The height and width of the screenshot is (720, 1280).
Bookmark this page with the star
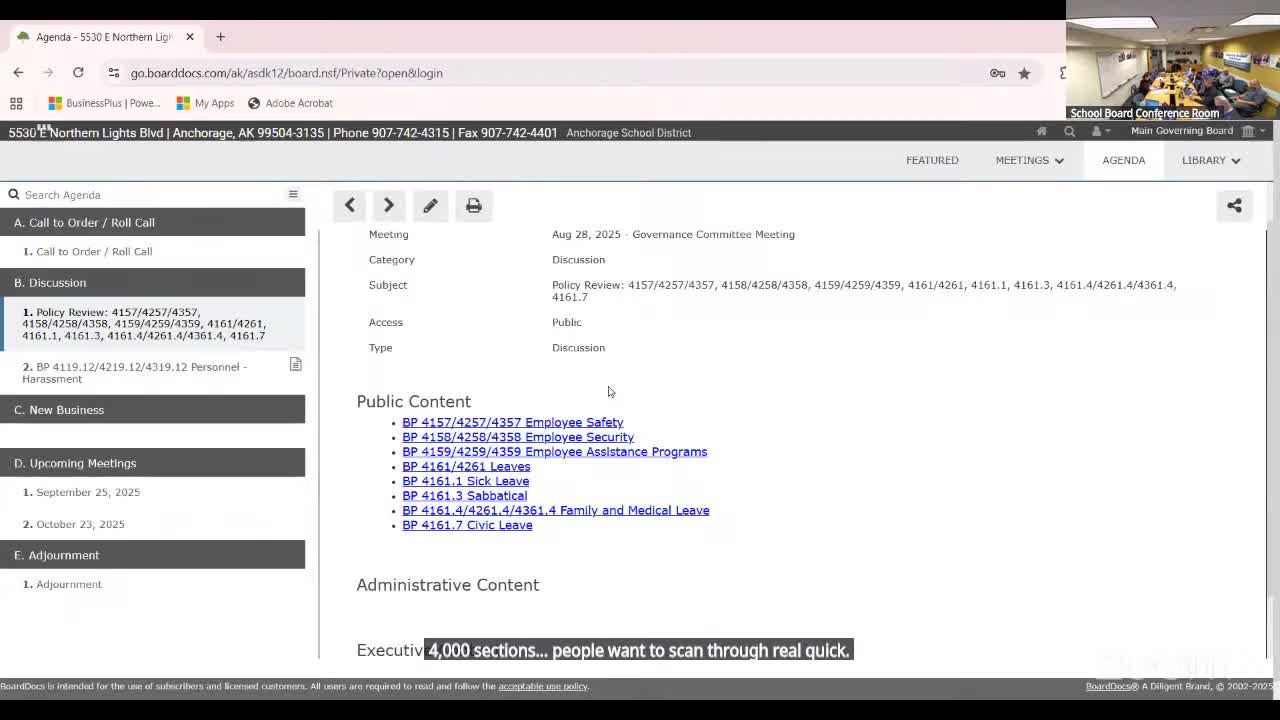[x=1024, y=73]
